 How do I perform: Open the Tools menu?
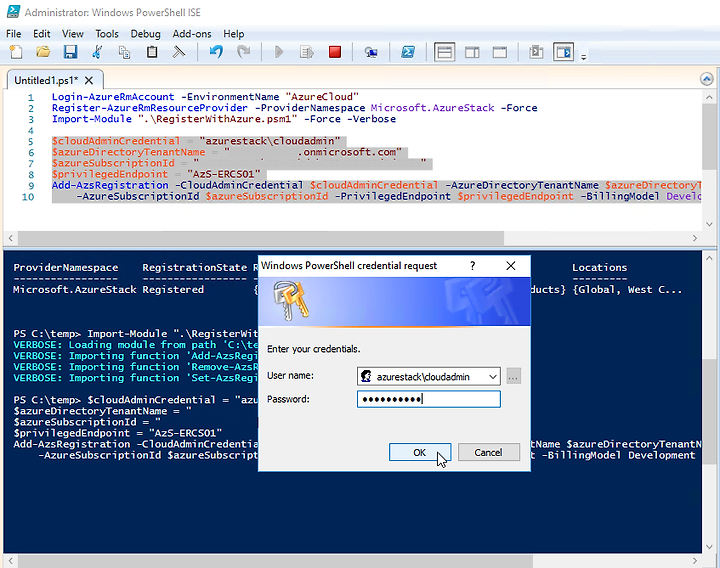coord(107,34)
